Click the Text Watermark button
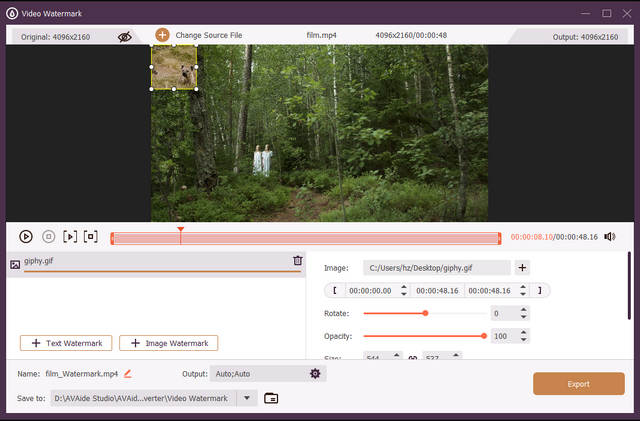This screenshot has height=421, width=640. (x=65, y=343)
